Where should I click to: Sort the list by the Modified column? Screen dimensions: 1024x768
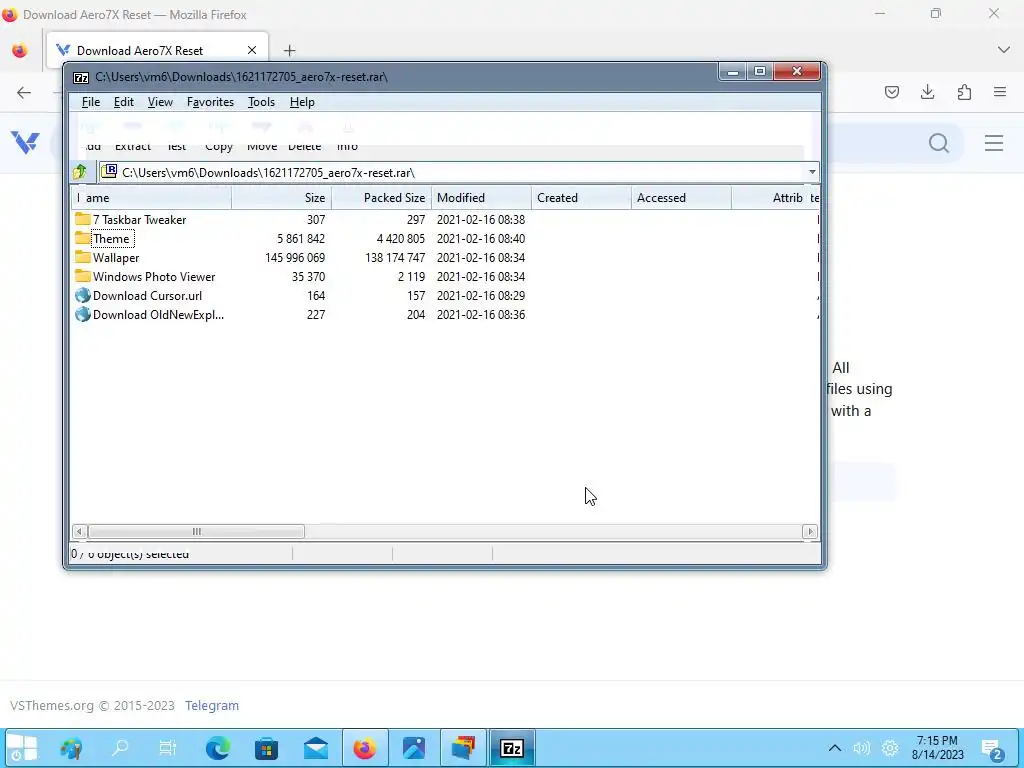pos(481,198)
